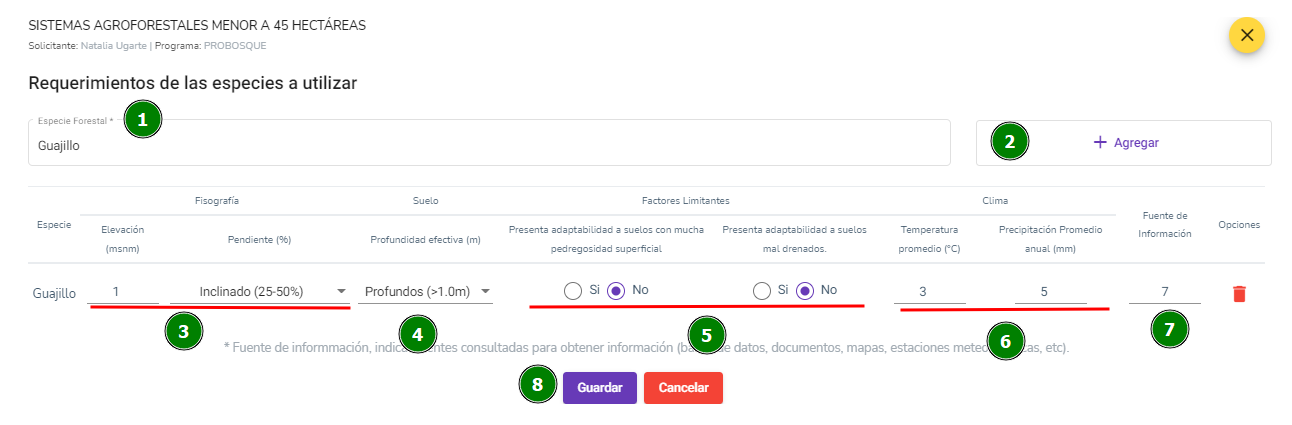Click the Guardar button
This screenshot has width=1292, height=425.
coord(600,388)
